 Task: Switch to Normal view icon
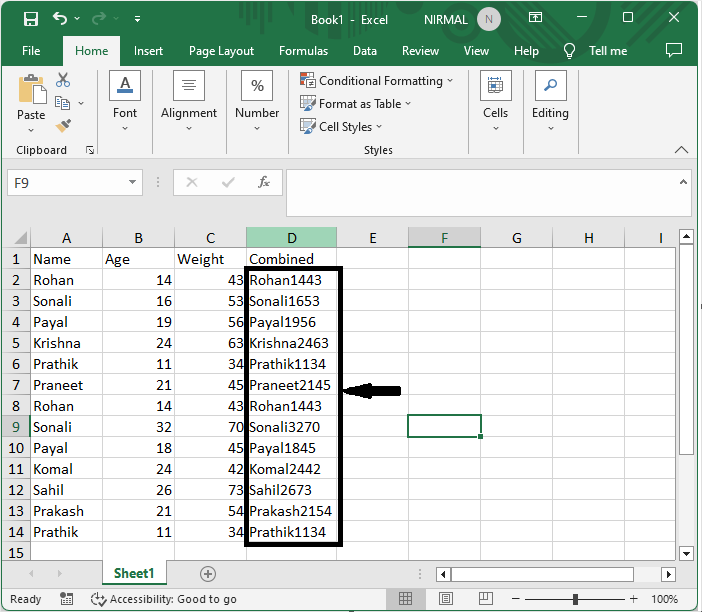tap(405, 599)
